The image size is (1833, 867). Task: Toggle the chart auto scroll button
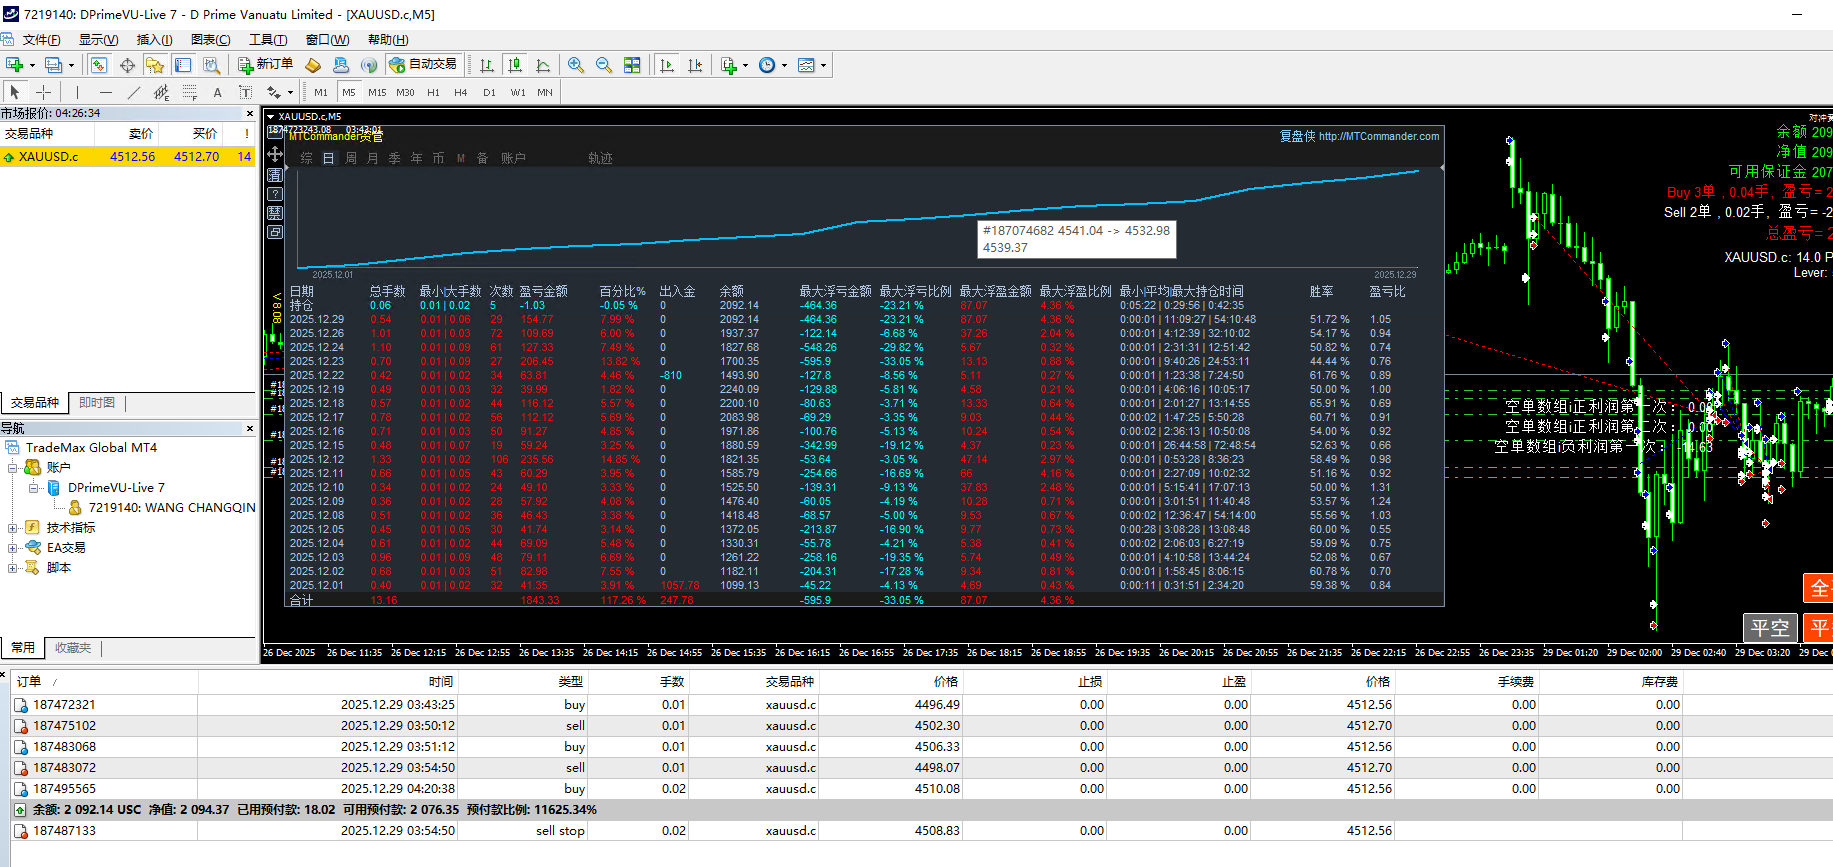point(667,65)
